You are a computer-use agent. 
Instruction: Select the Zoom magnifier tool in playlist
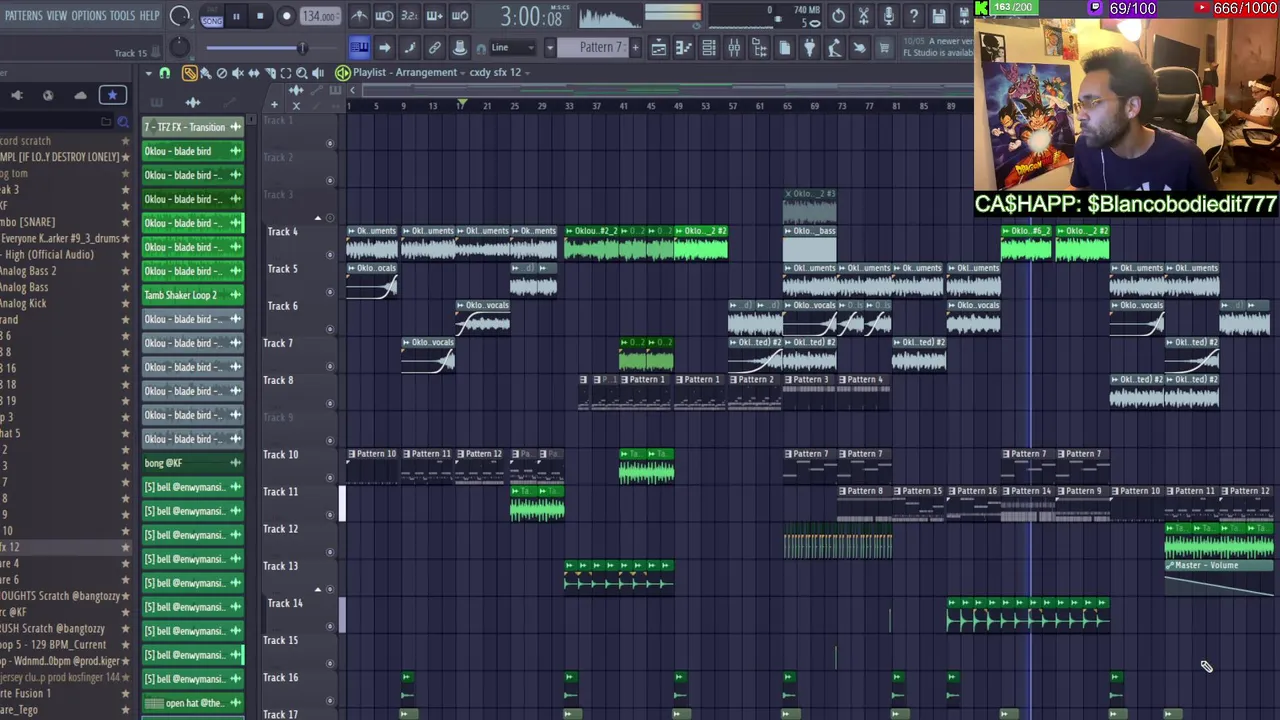pos(302,73)
